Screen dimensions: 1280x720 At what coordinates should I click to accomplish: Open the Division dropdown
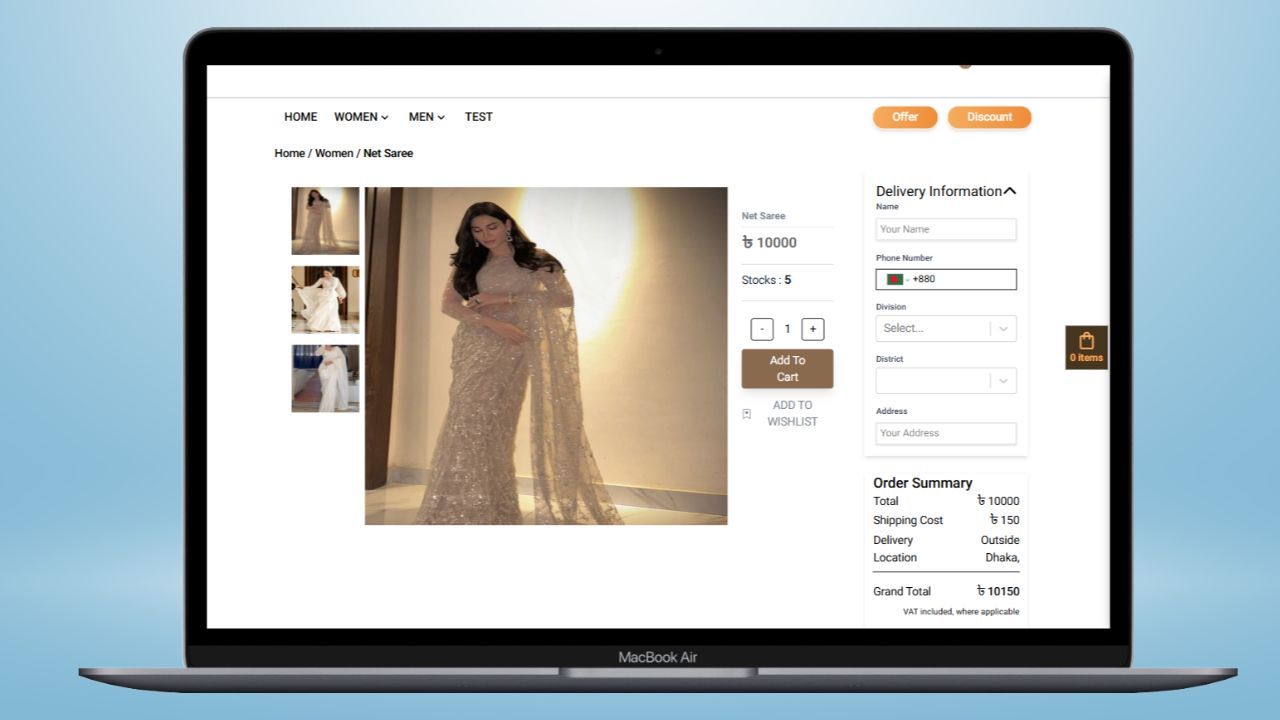pyautogui.click(x=945, y=328)
